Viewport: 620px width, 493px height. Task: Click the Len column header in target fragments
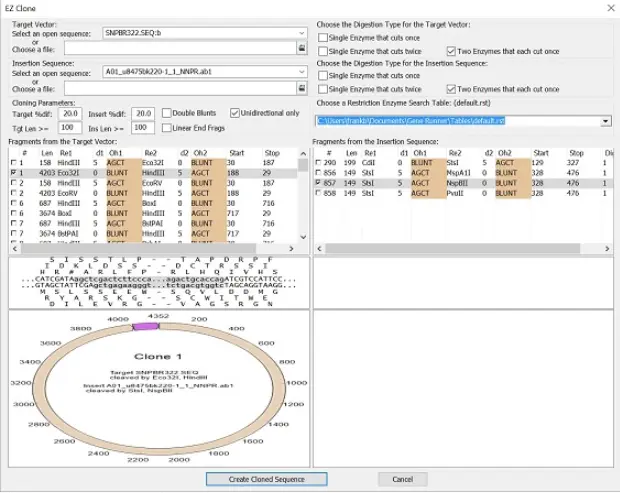pyautogui.click(x=46, y=152)
